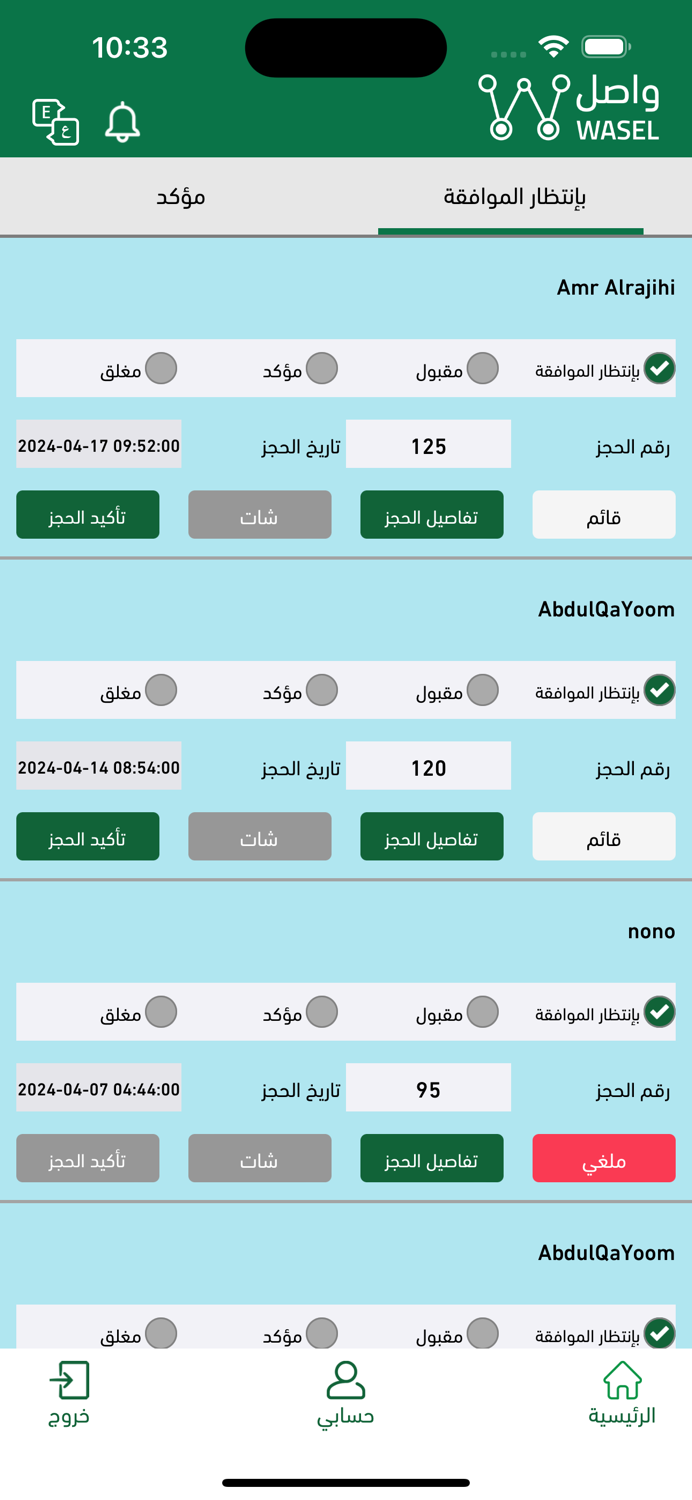
Task: Toggle بإنتظار الموافقة checkmark on nono booking
Action: click(660, 1011)
